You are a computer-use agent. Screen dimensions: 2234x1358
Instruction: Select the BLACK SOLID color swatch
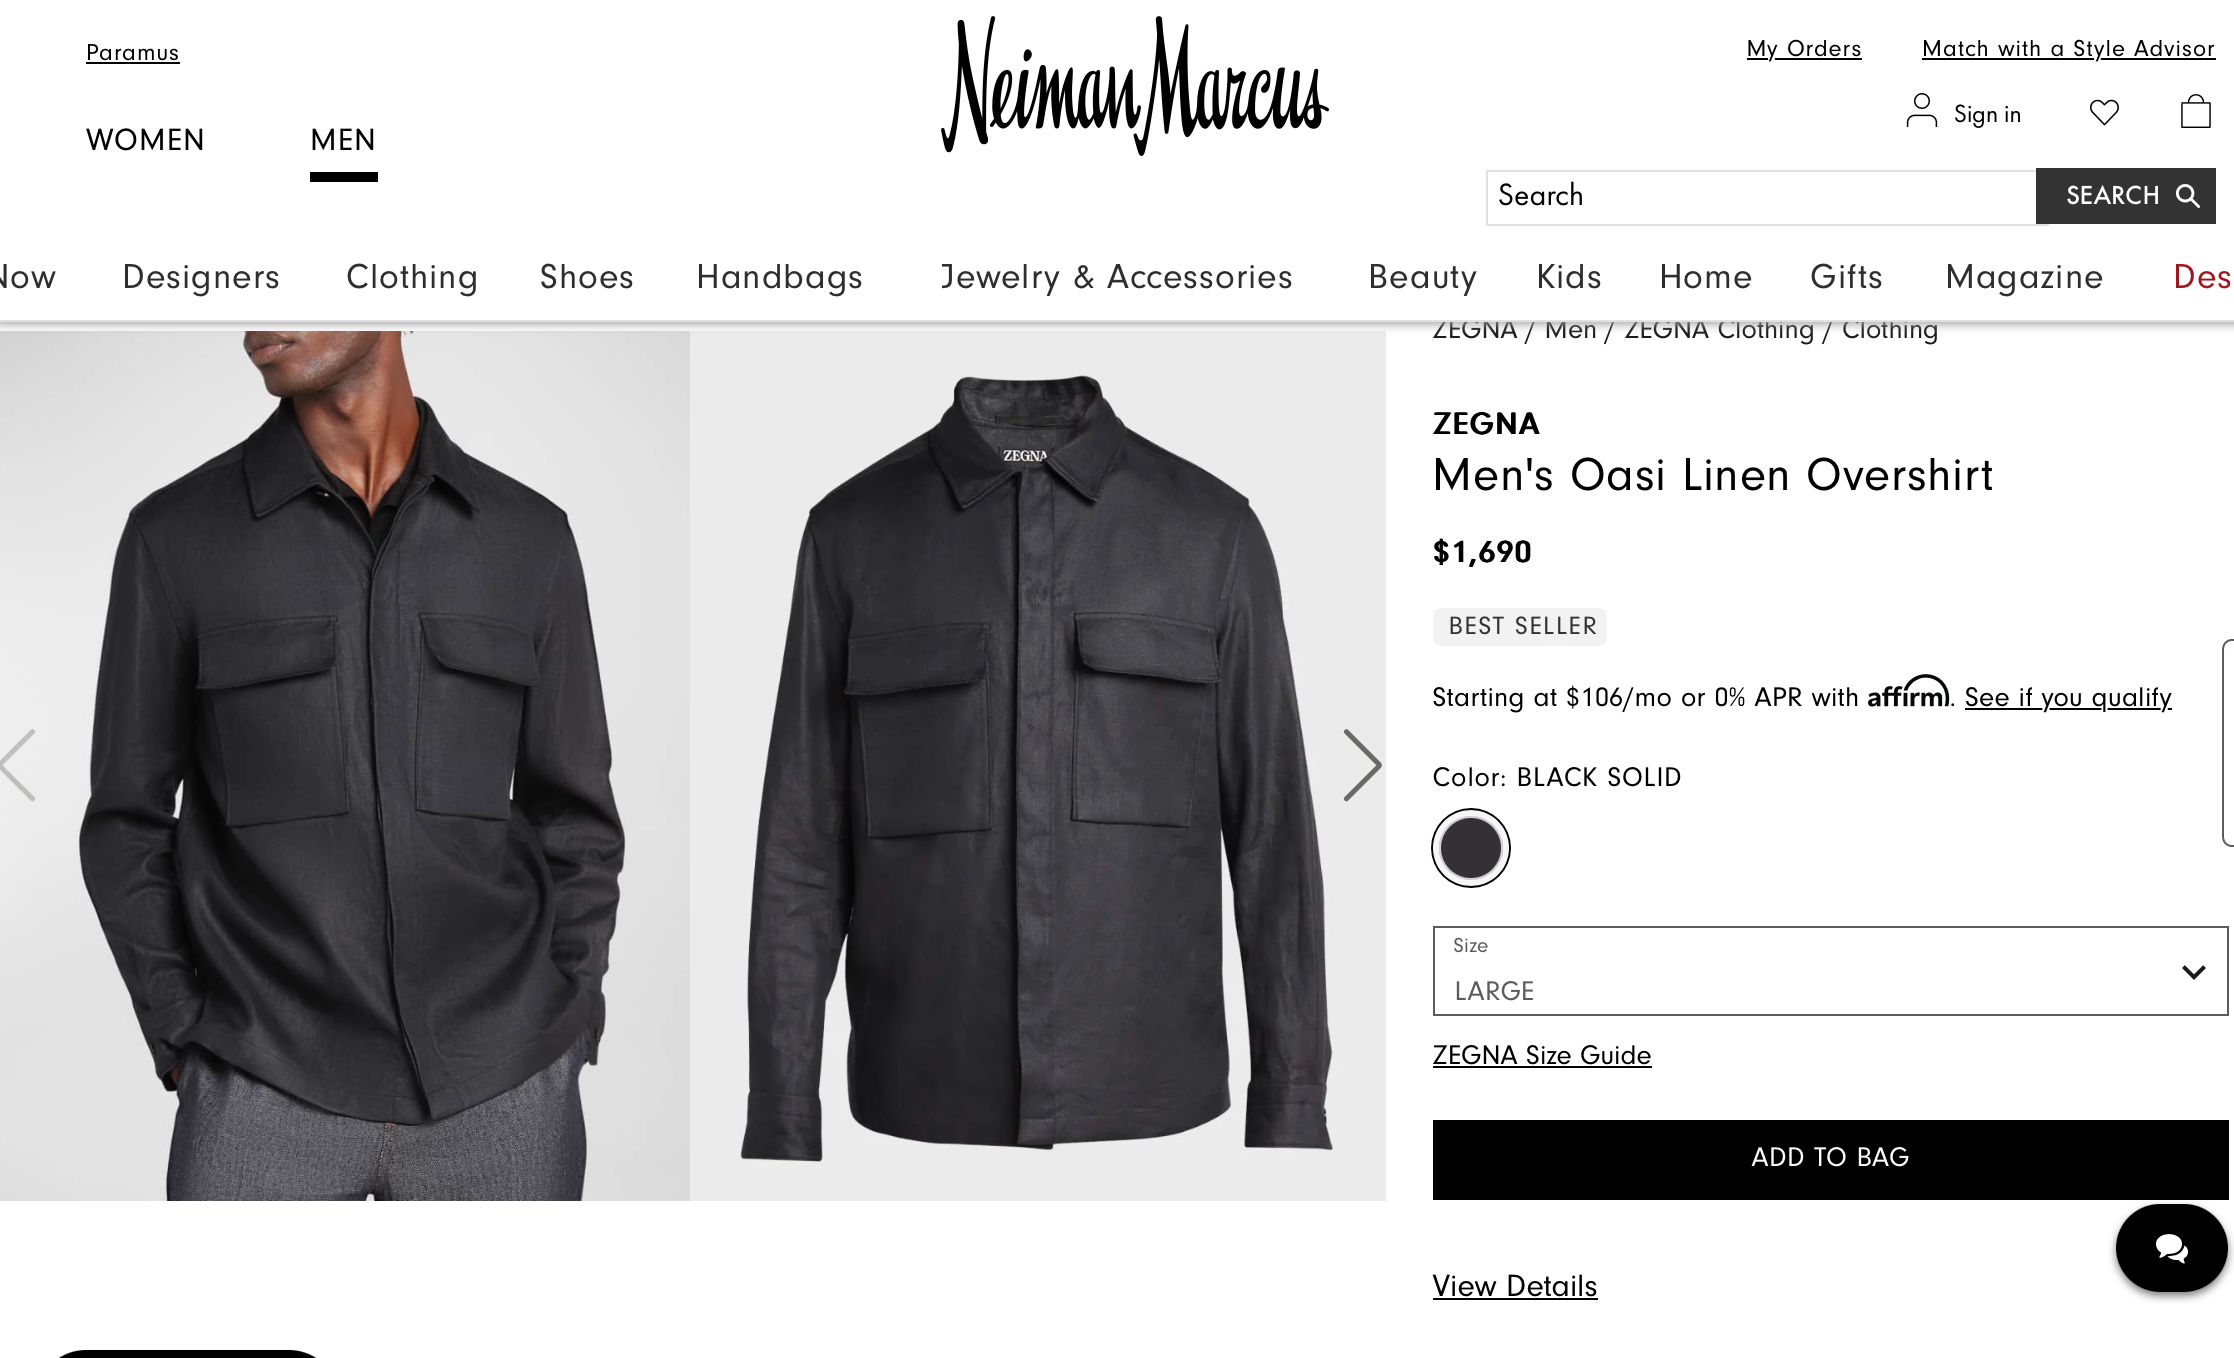click(x=1470, y=846)
